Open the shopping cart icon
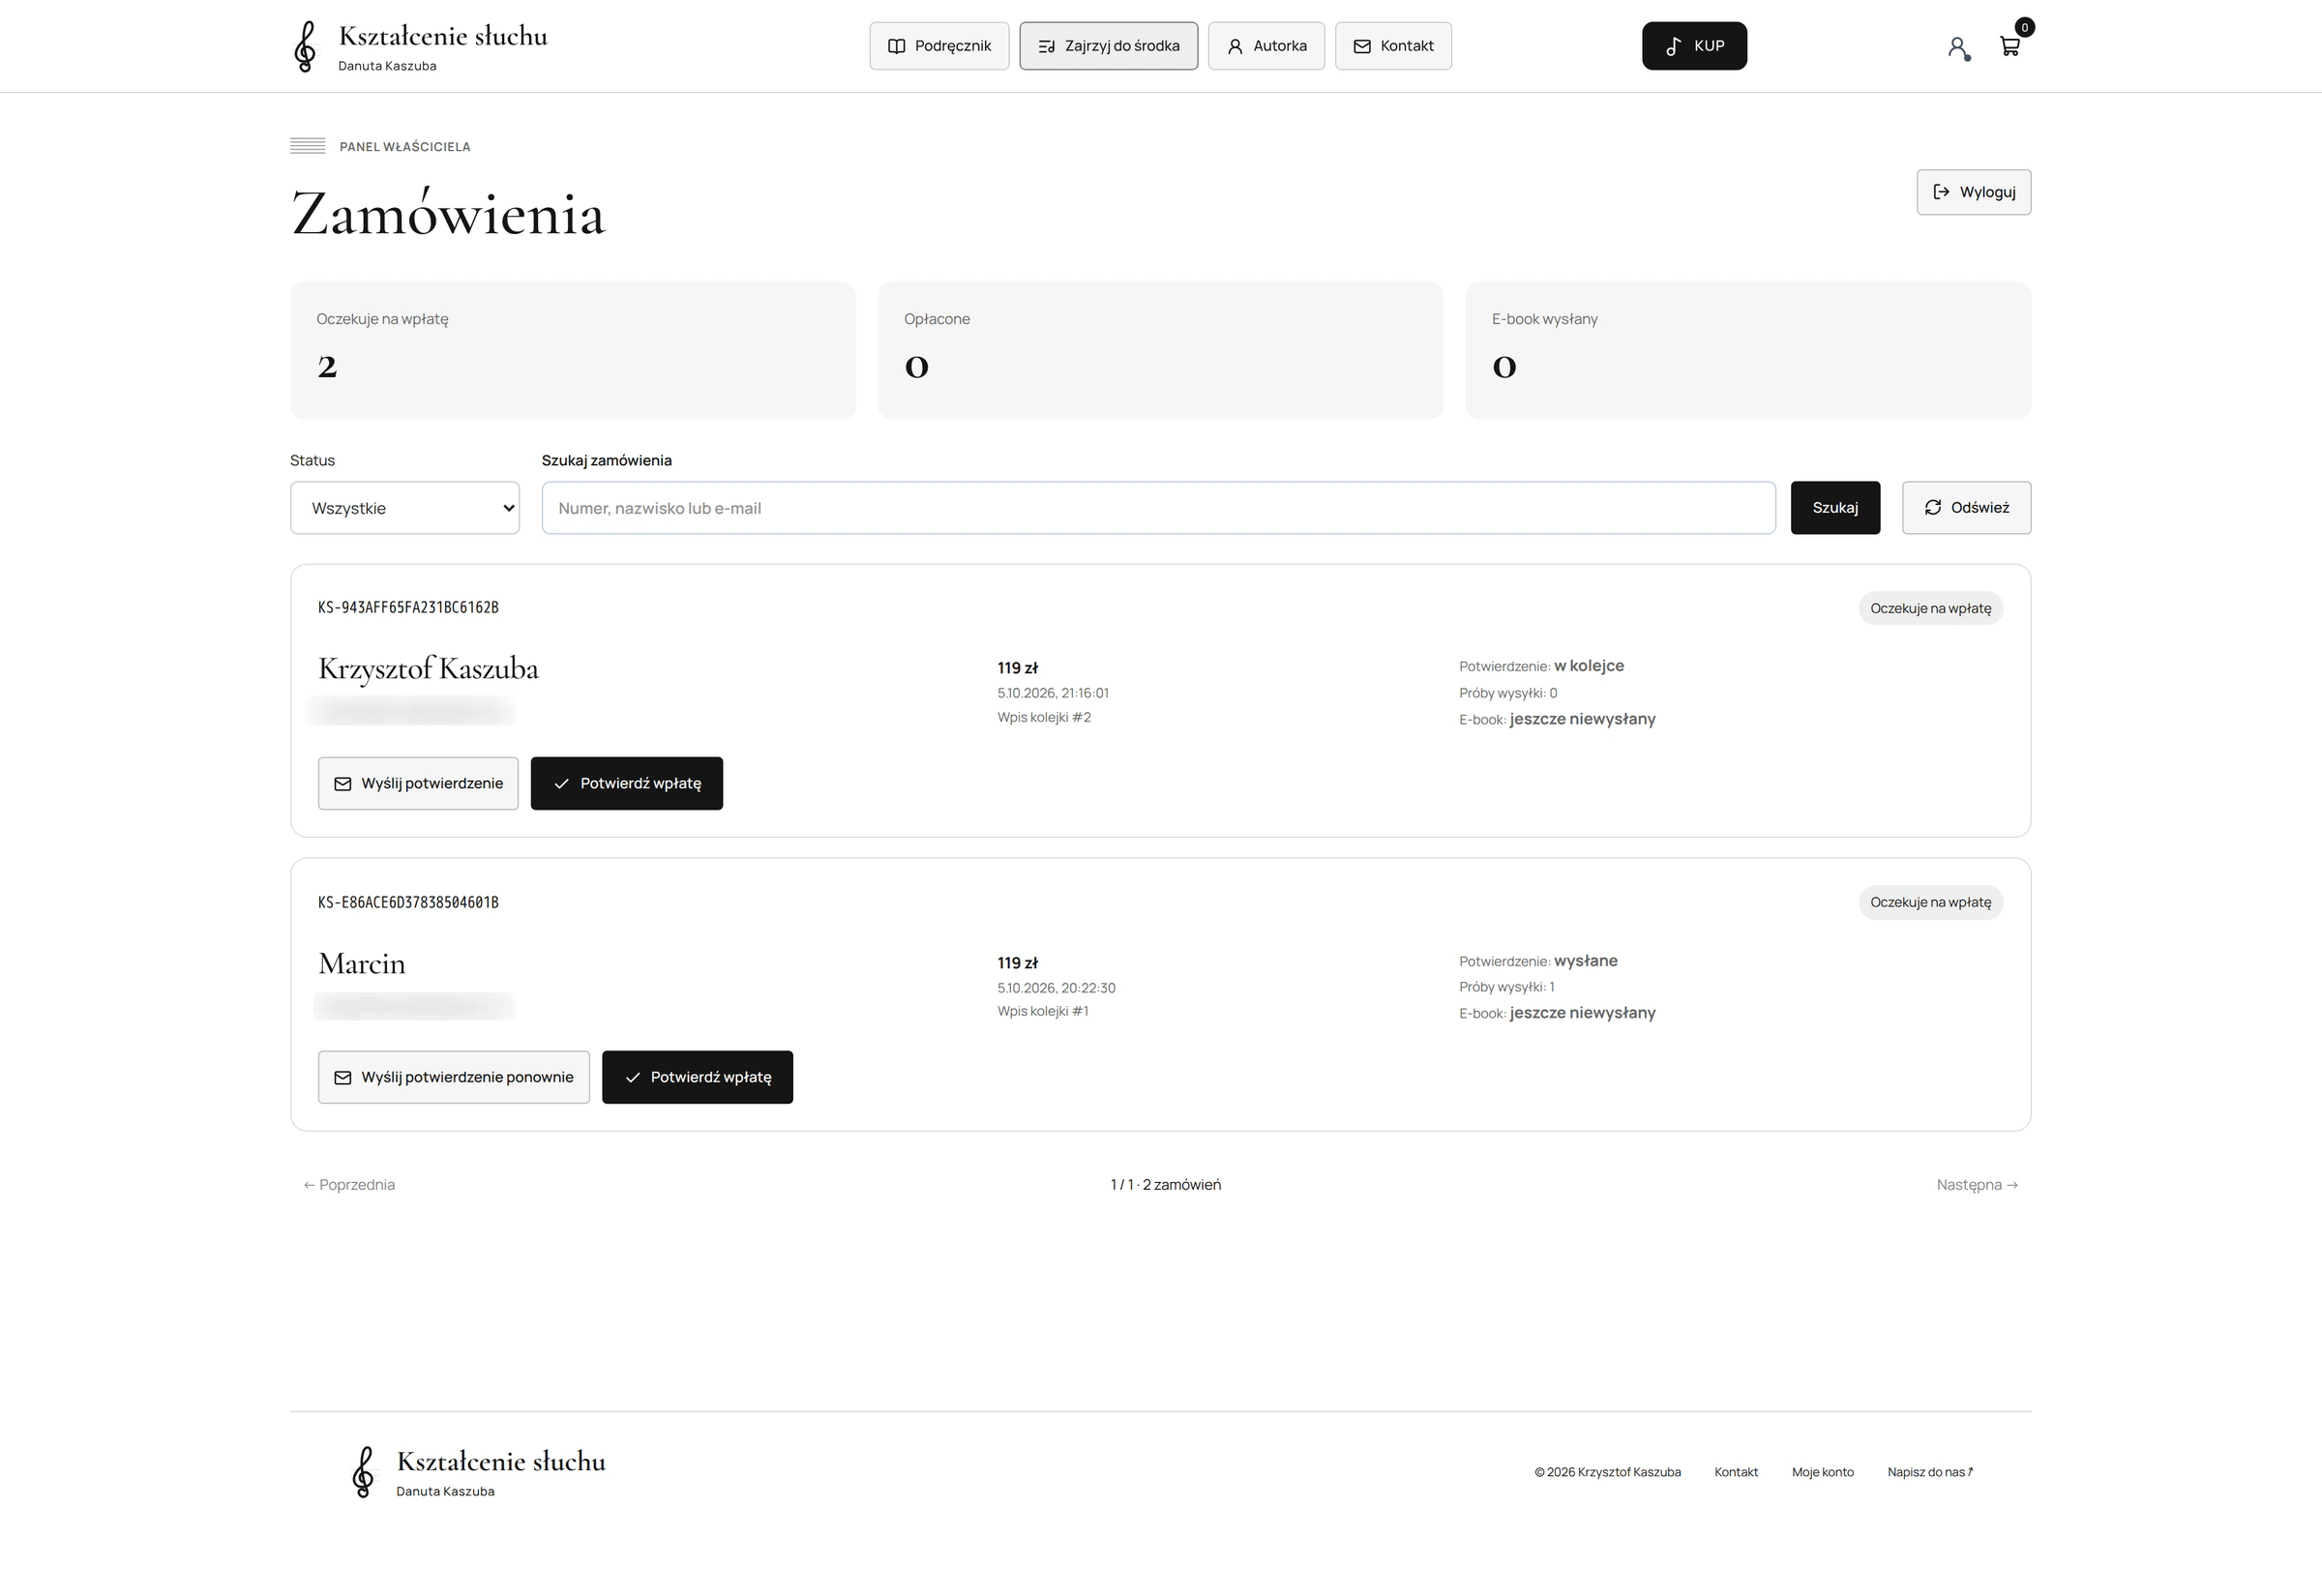 pyautogui.click(x=2010, y=46)
